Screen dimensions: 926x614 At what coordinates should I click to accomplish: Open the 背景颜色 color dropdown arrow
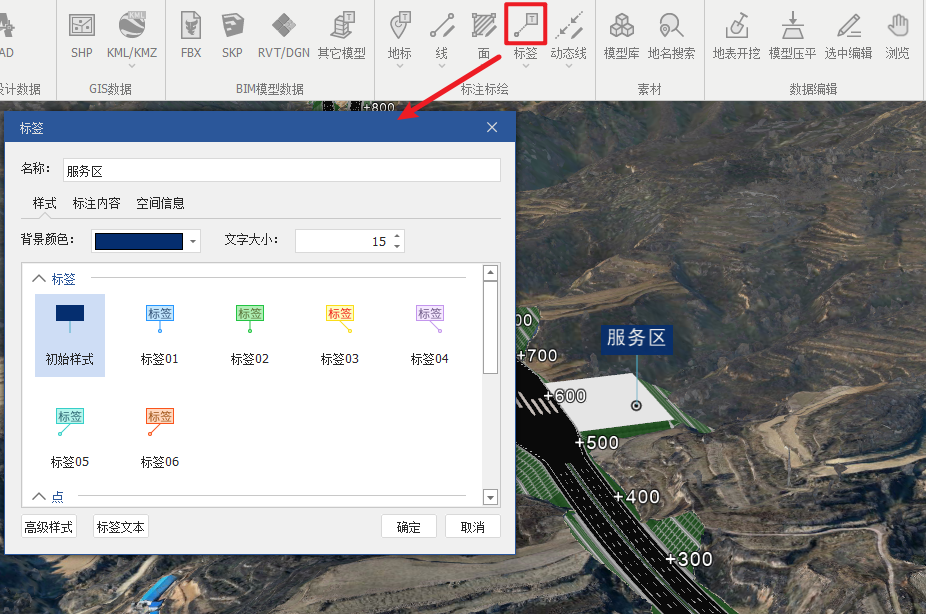(193, 242)
